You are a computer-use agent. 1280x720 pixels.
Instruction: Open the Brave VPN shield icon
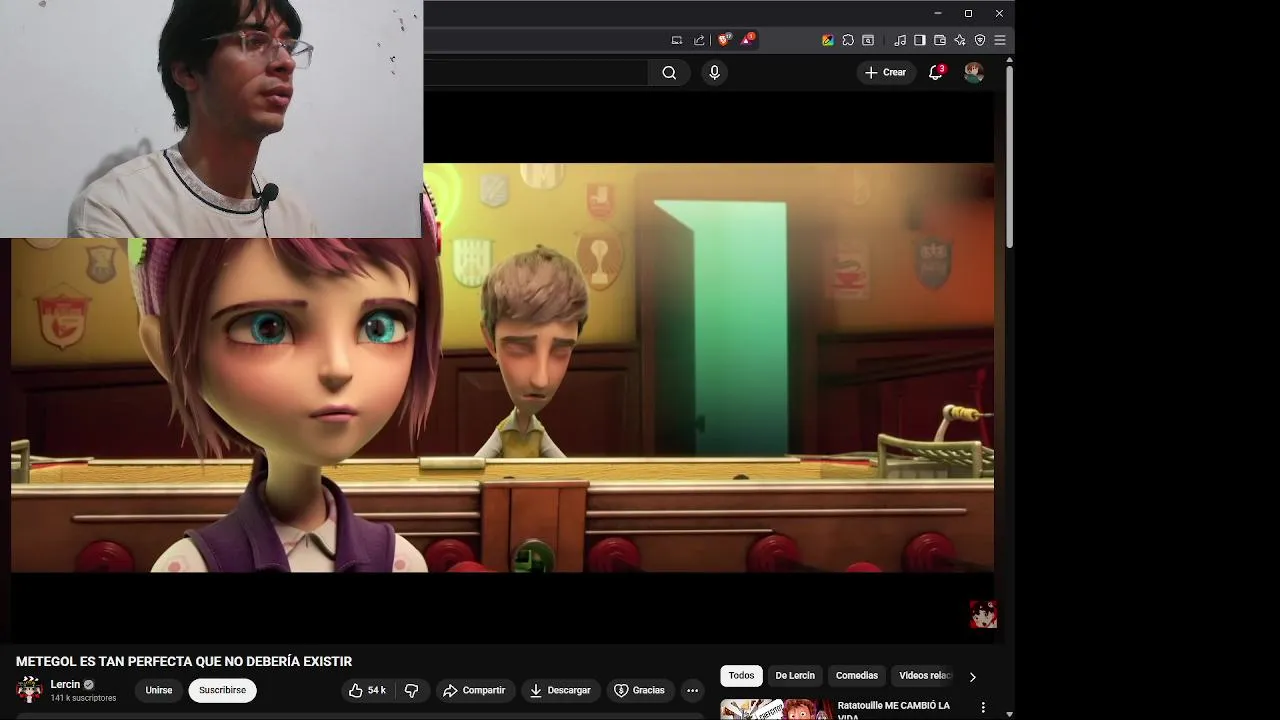(980, 40)
